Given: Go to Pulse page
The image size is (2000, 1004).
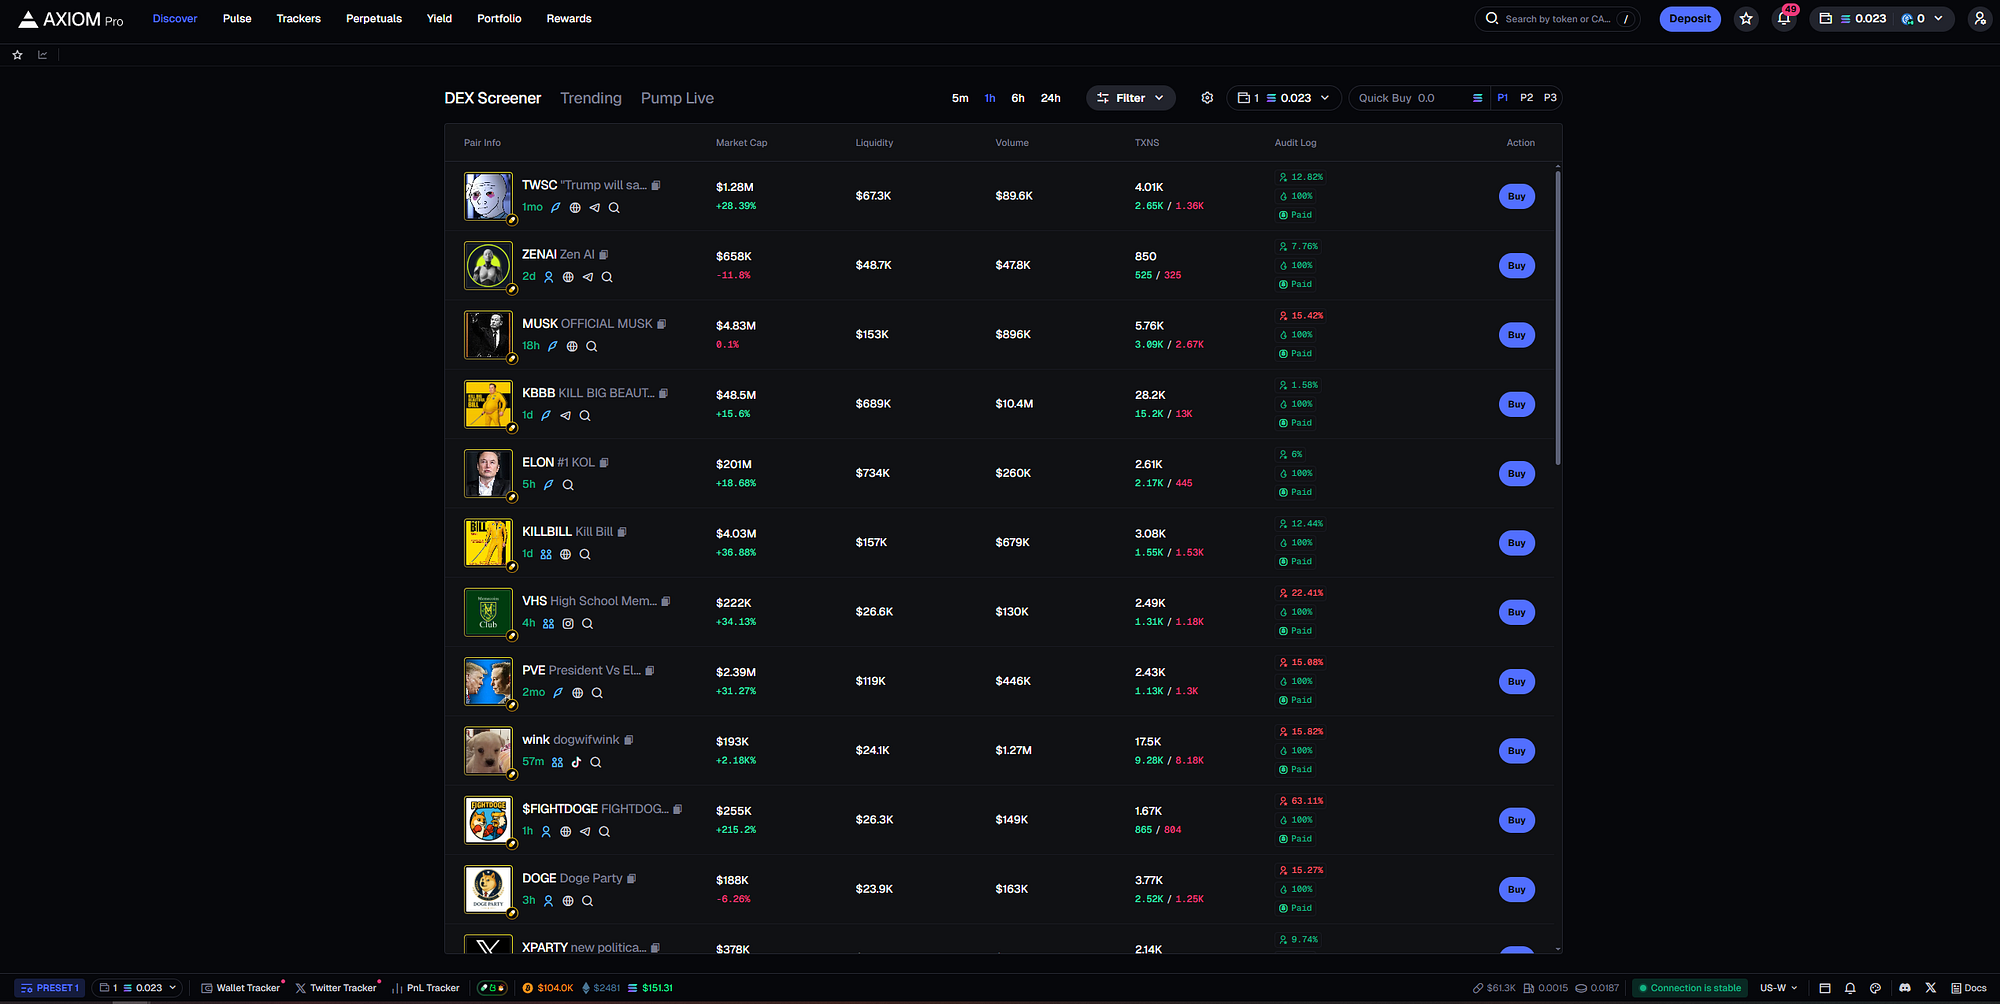Looking at the screenshot, I should (237, 19).
